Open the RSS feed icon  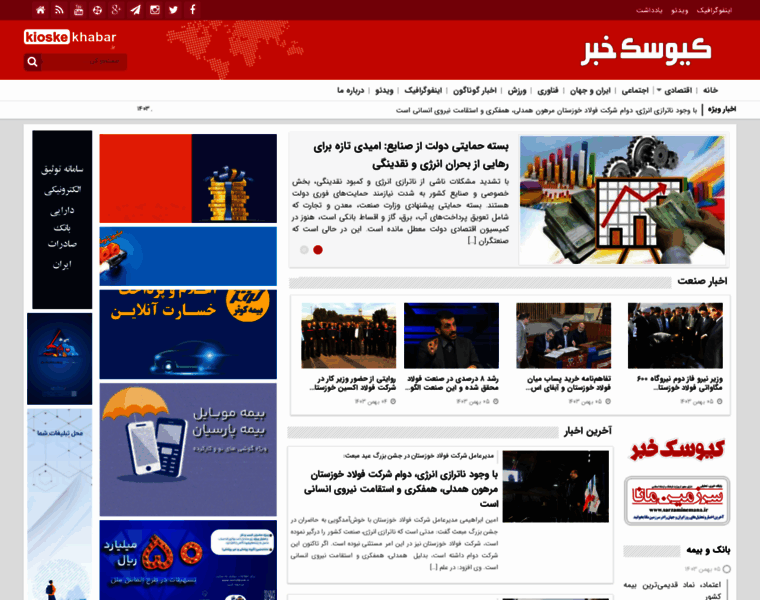click(x=59, y=10)
